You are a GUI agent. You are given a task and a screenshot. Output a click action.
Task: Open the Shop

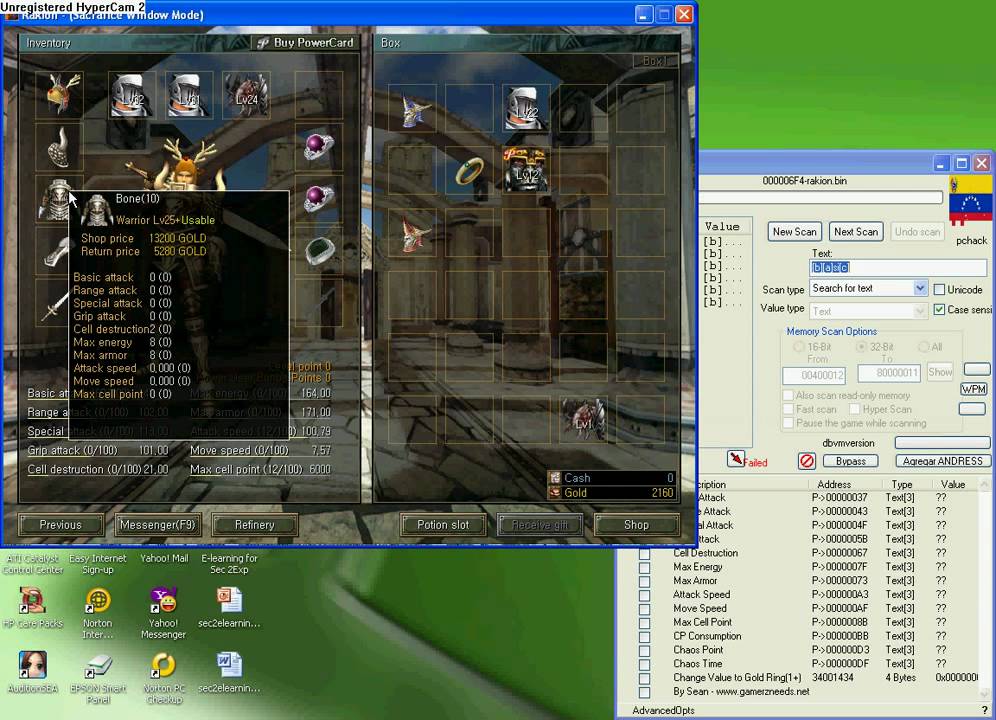click(636, 525)
